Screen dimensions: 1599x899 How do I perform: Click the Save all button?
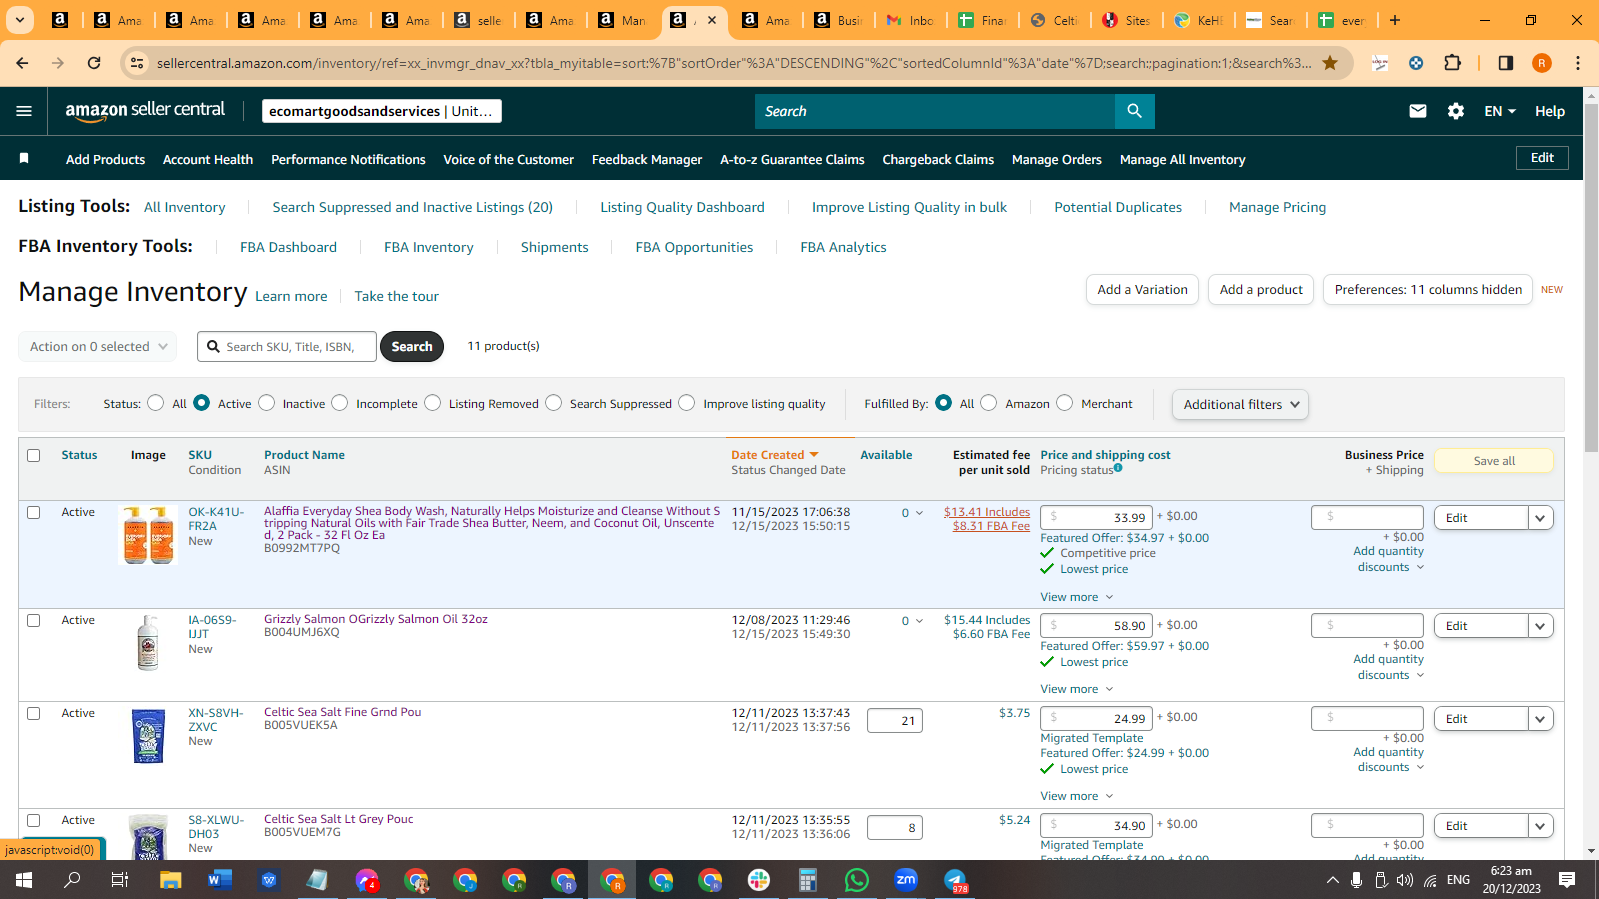1494,461
